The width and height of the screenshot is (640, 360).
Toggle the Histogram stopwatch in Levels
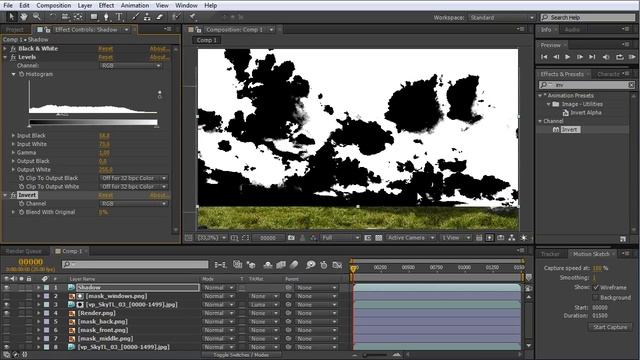[x=22, y=74]
